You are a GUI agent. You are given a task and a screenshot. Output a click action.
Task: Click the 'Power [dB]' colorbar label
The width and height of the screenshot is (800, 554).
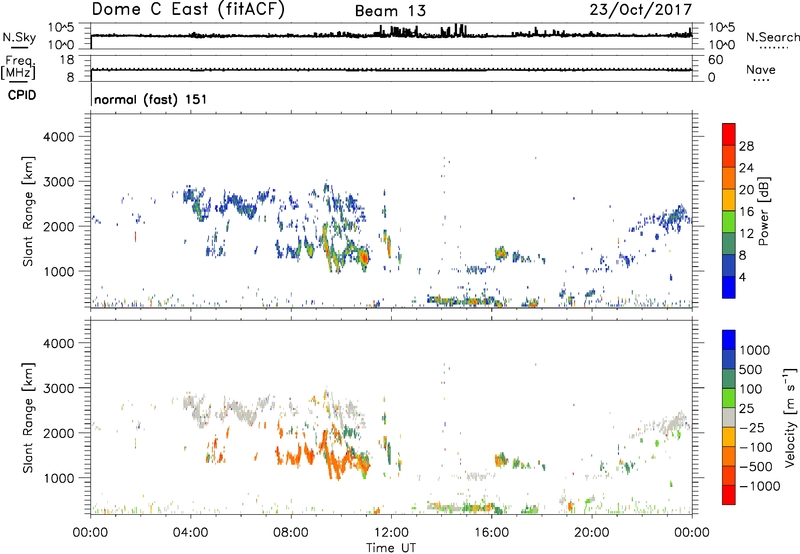764,211
